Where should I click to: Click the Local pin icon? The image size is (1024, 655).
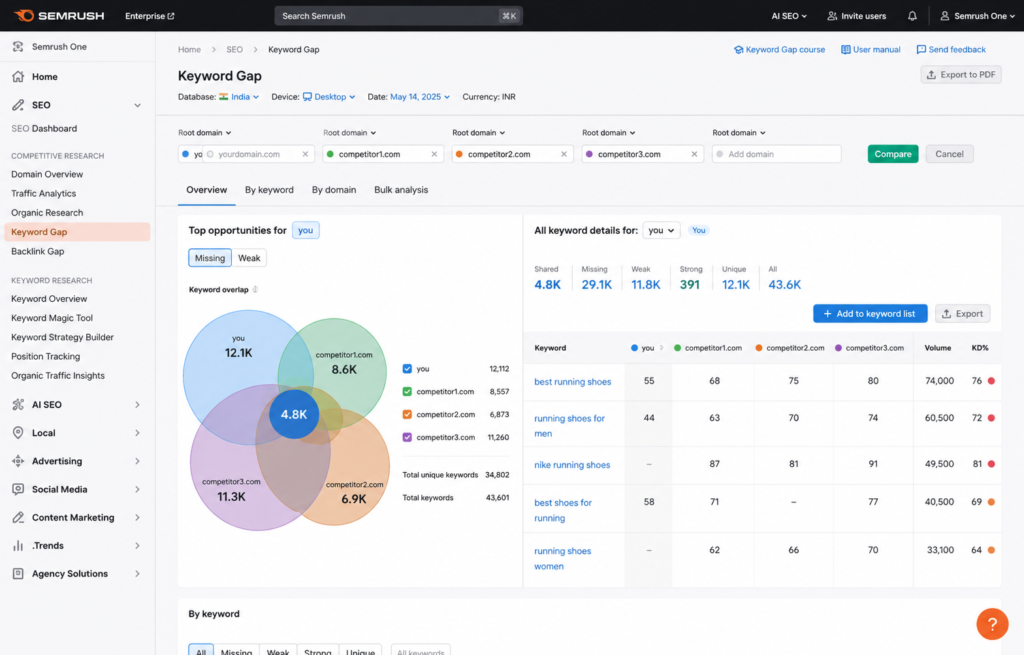pyautogui.click(x=18, y=432)
